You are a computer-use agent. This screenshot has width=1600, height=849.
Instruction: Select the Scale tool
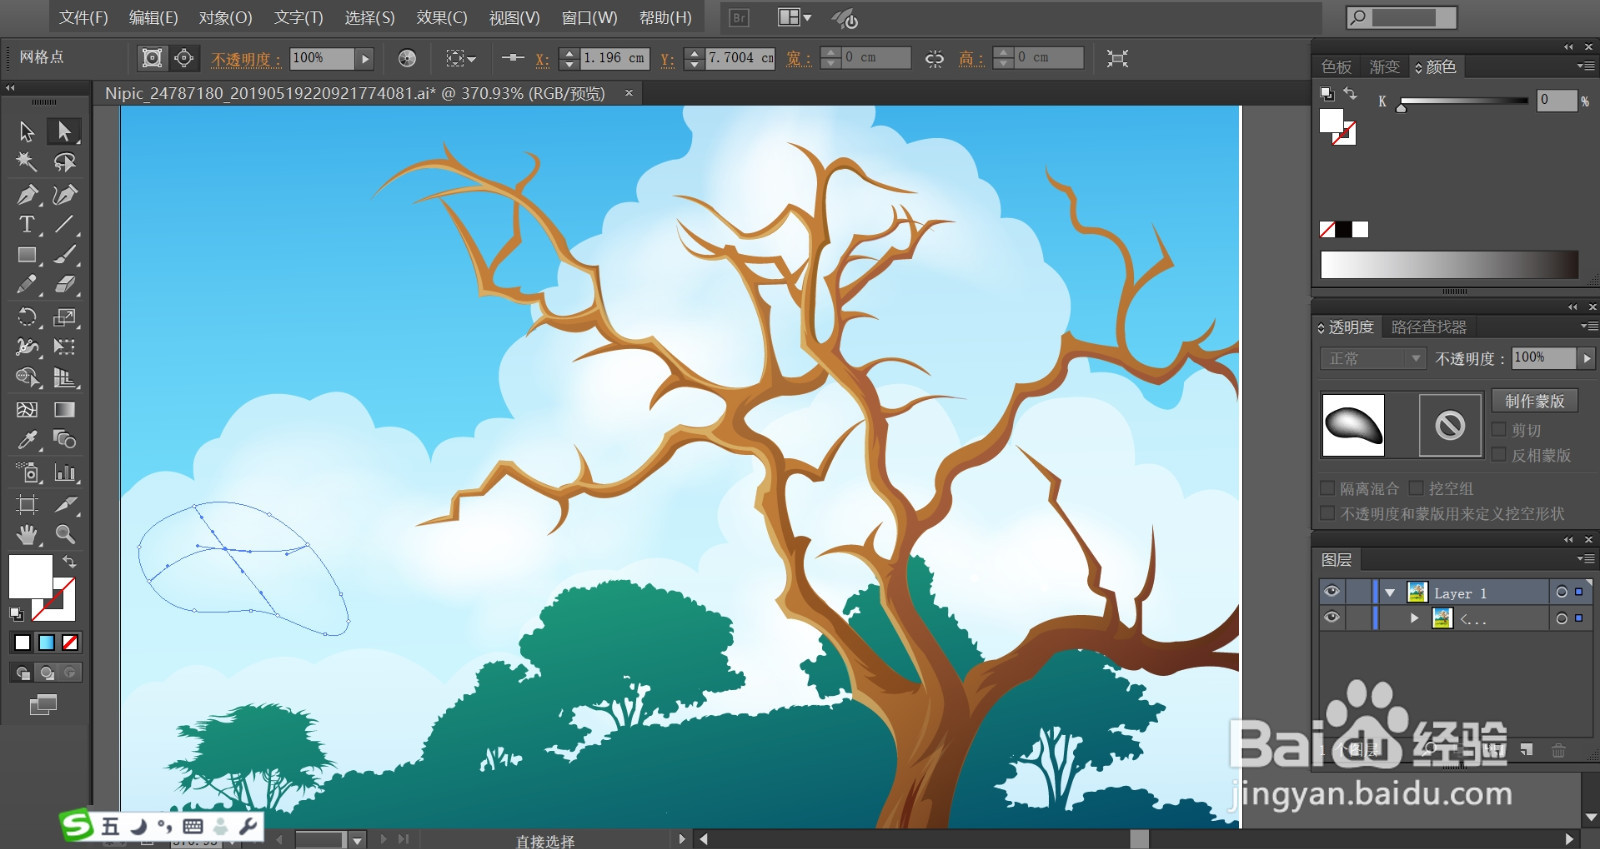coord(64,317)
